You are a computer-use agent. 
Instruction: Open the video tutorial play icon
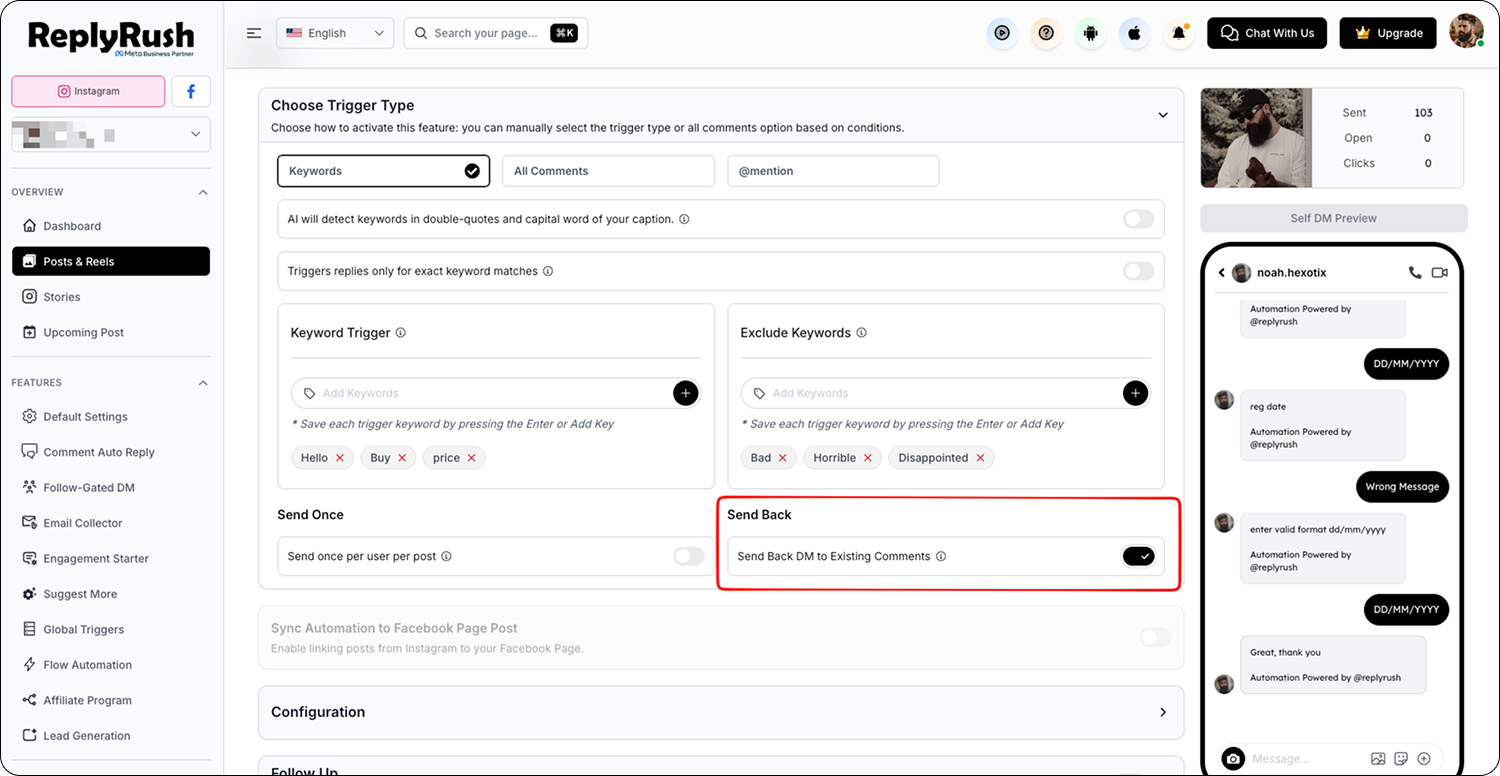tap(1002, 33)
